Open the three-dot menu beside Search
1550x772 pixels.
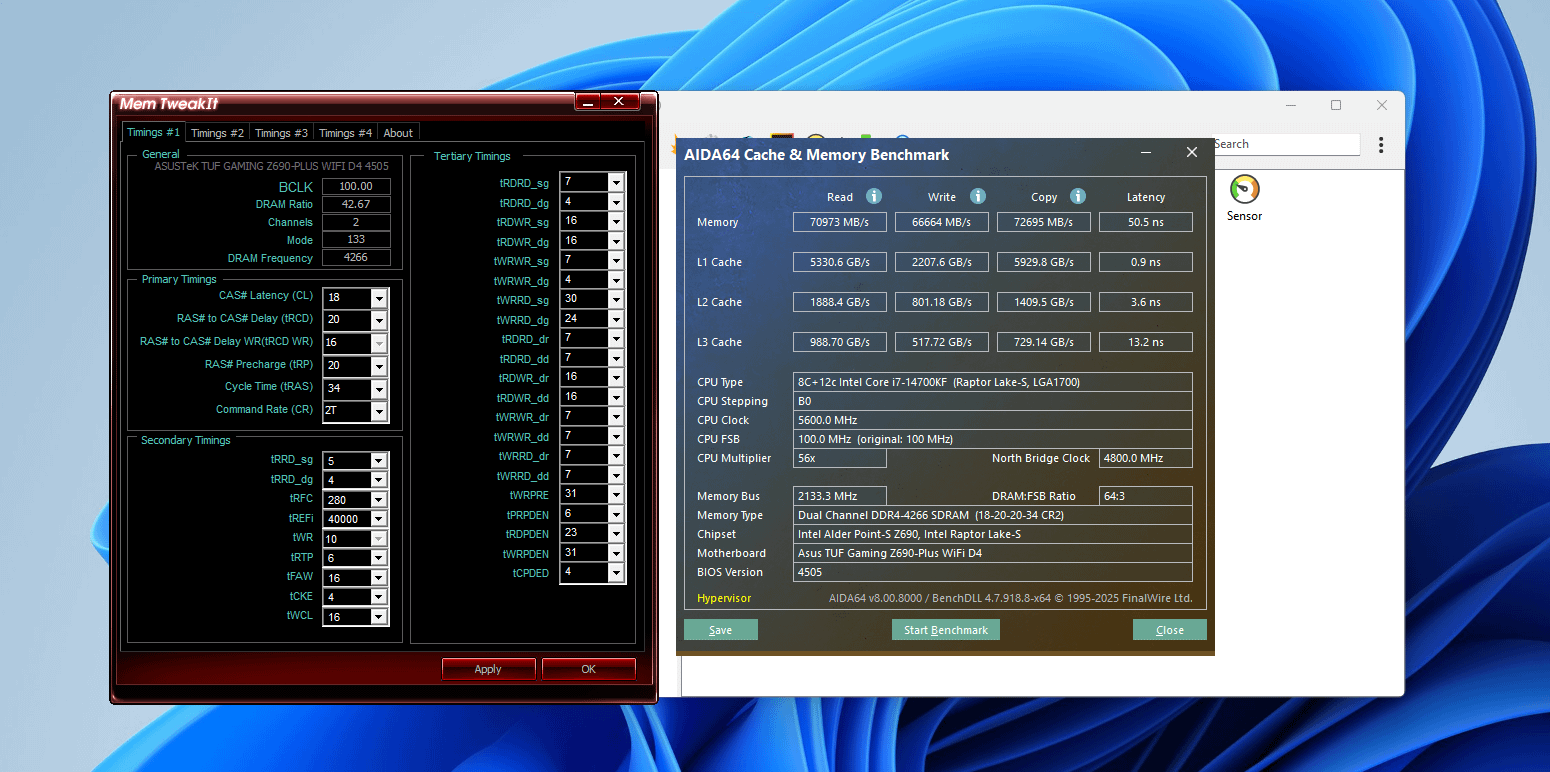coord(1381,144)
